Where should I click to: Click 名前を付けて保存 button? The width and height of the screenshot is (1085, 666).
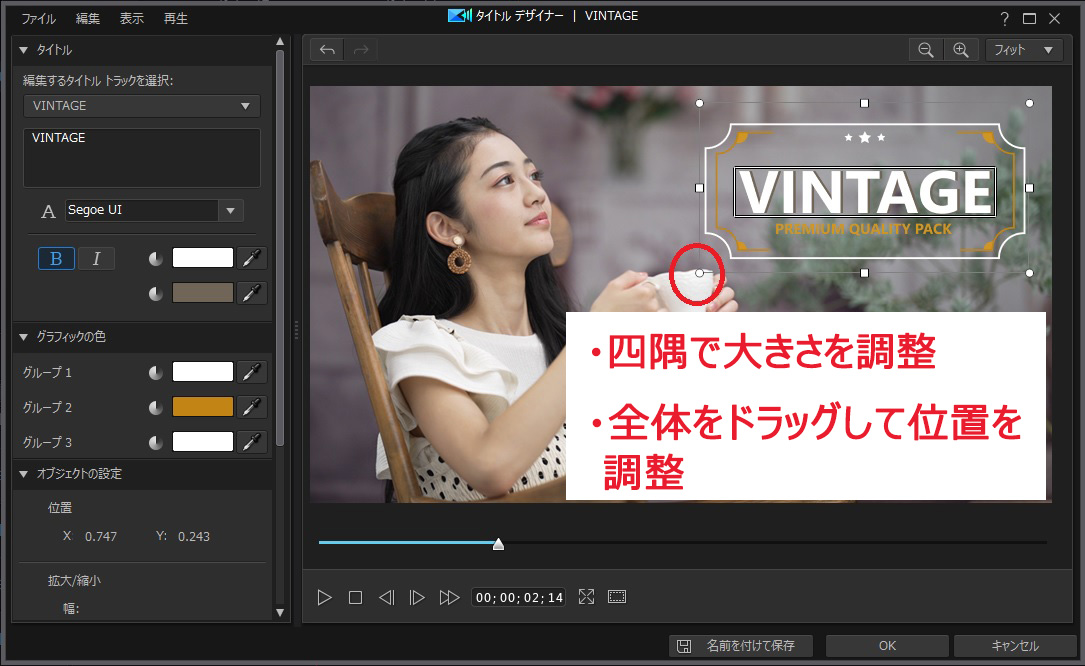pyautogui.click(x=741, y=646)
